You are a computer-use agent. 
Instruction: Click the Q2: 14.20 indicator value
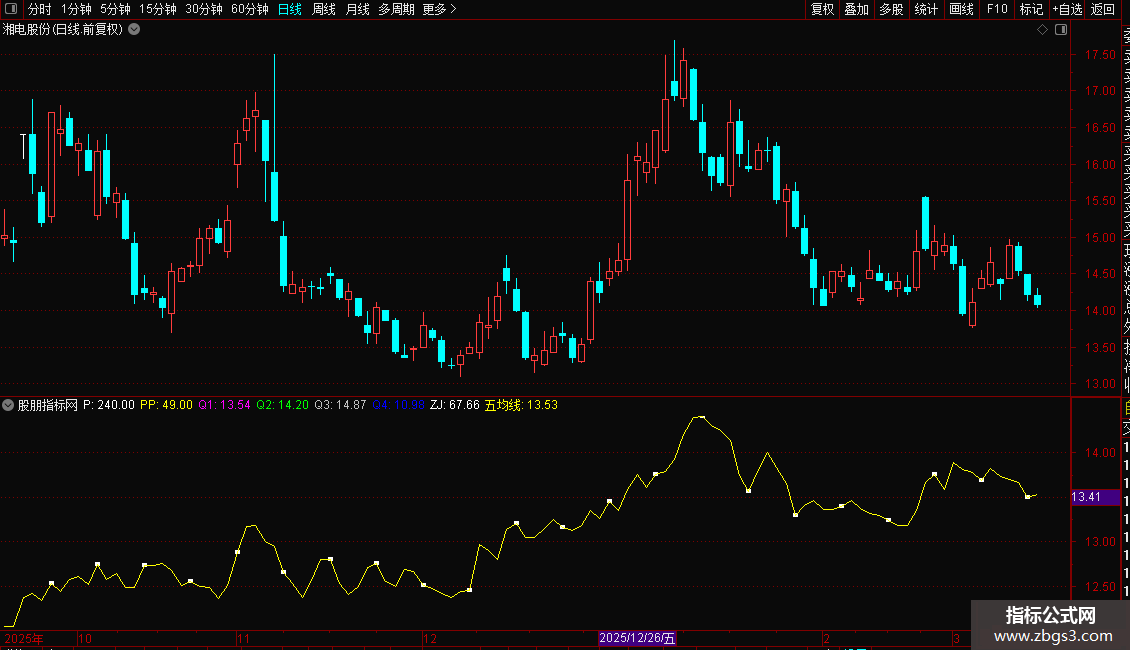pyautogui.click(x=282, y=405)
